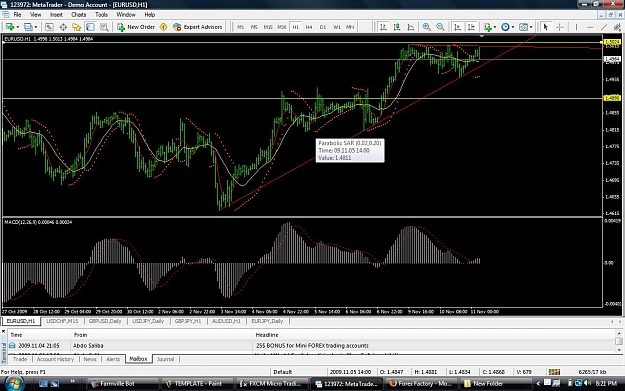Viewport: 625px width, 391px height.
Task: Expand the Profiles dropdown arrow
Action: pyautogui.click(x=36, y=27)
